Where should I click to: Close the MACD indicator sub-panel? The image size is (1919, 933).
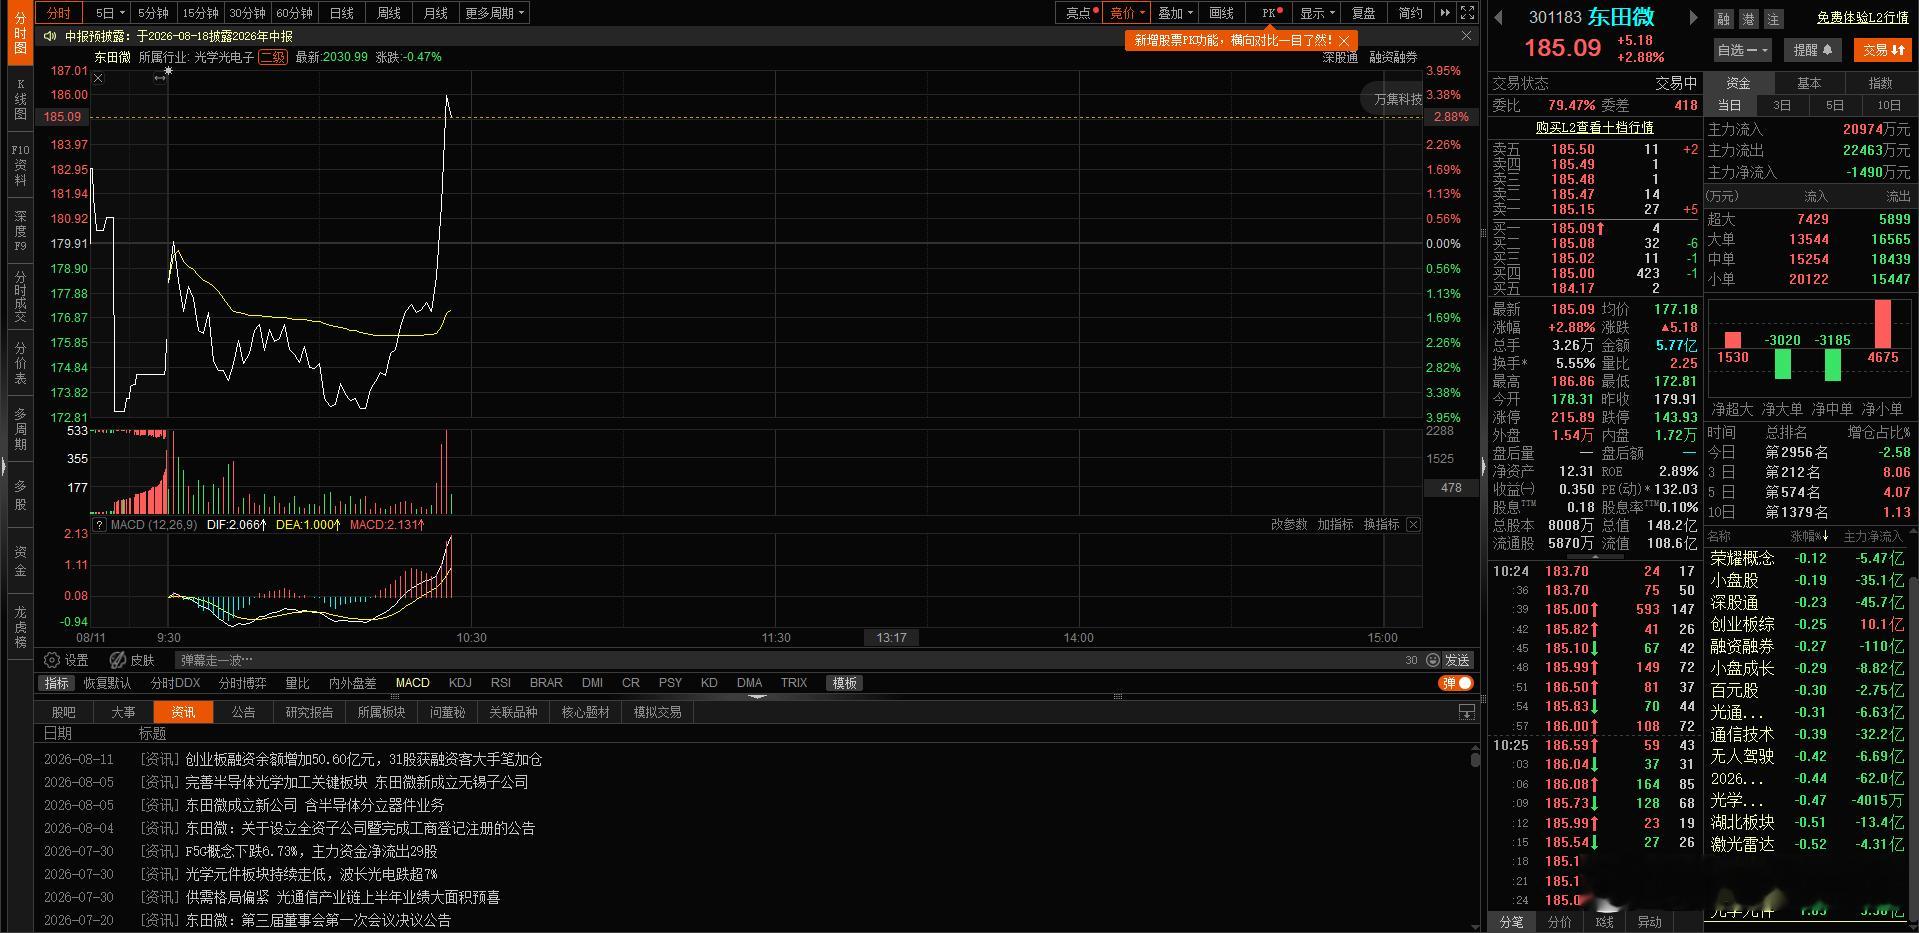point(1413,524)
